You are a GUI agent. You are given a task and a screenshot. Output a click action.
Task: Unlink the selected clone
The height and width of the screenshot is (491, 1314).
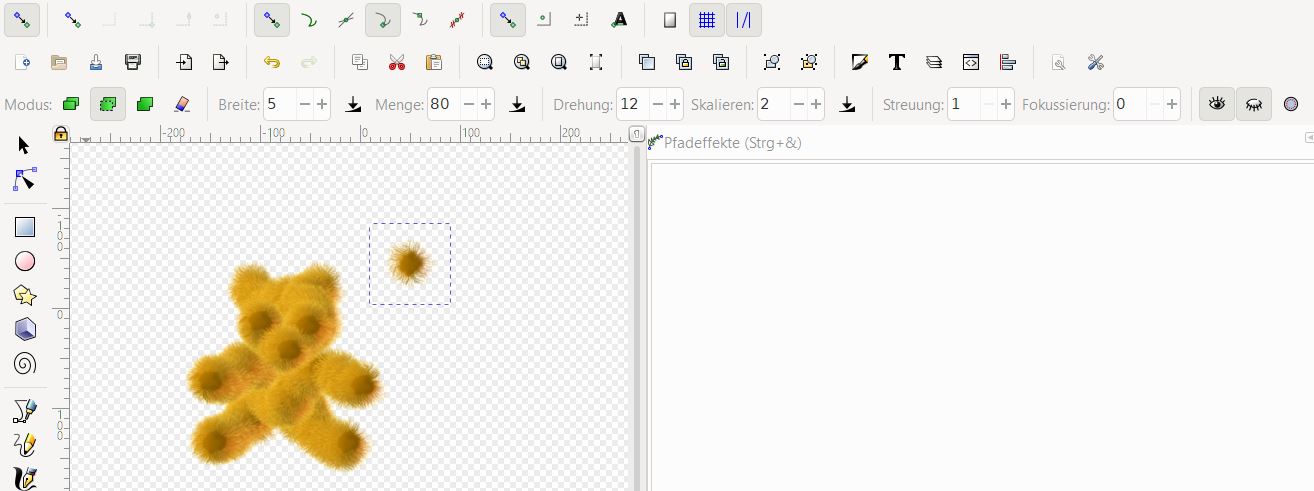tap(721, 62)
